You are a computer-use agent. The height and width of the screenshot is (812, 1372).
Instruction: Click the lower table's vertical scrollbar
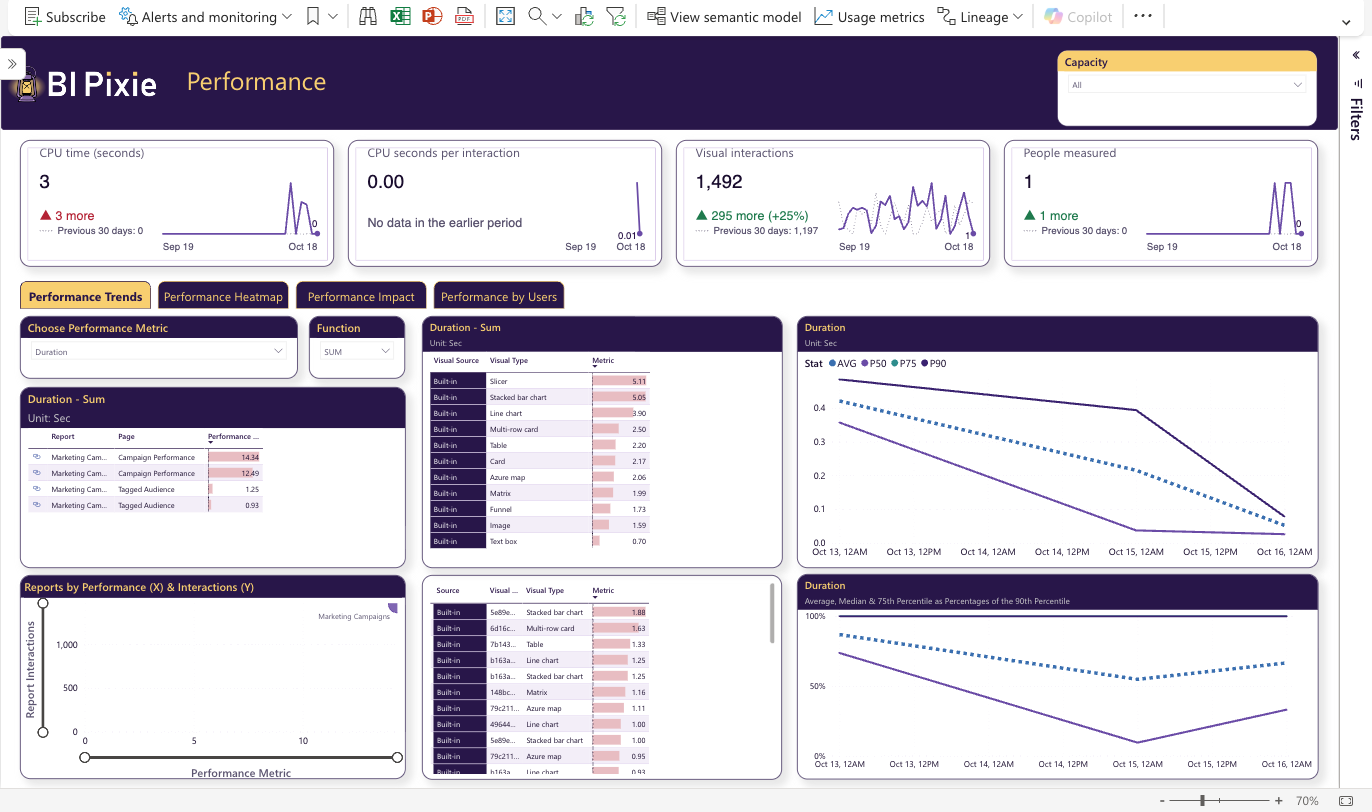773,613
